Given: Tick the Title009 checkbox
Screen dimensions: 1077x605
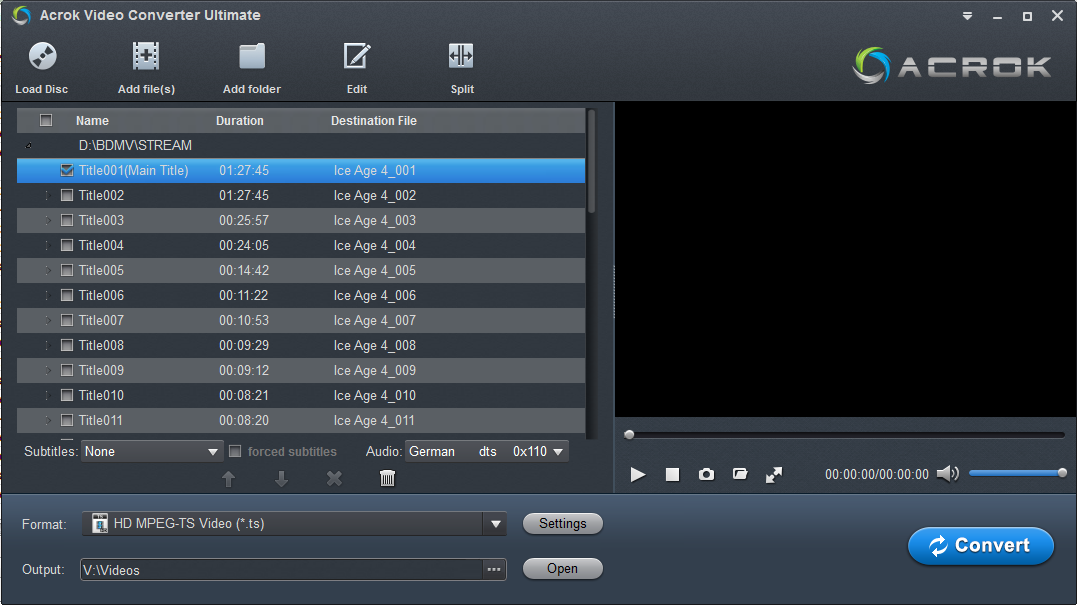Looking at the screenshot, I should point(67,370).
